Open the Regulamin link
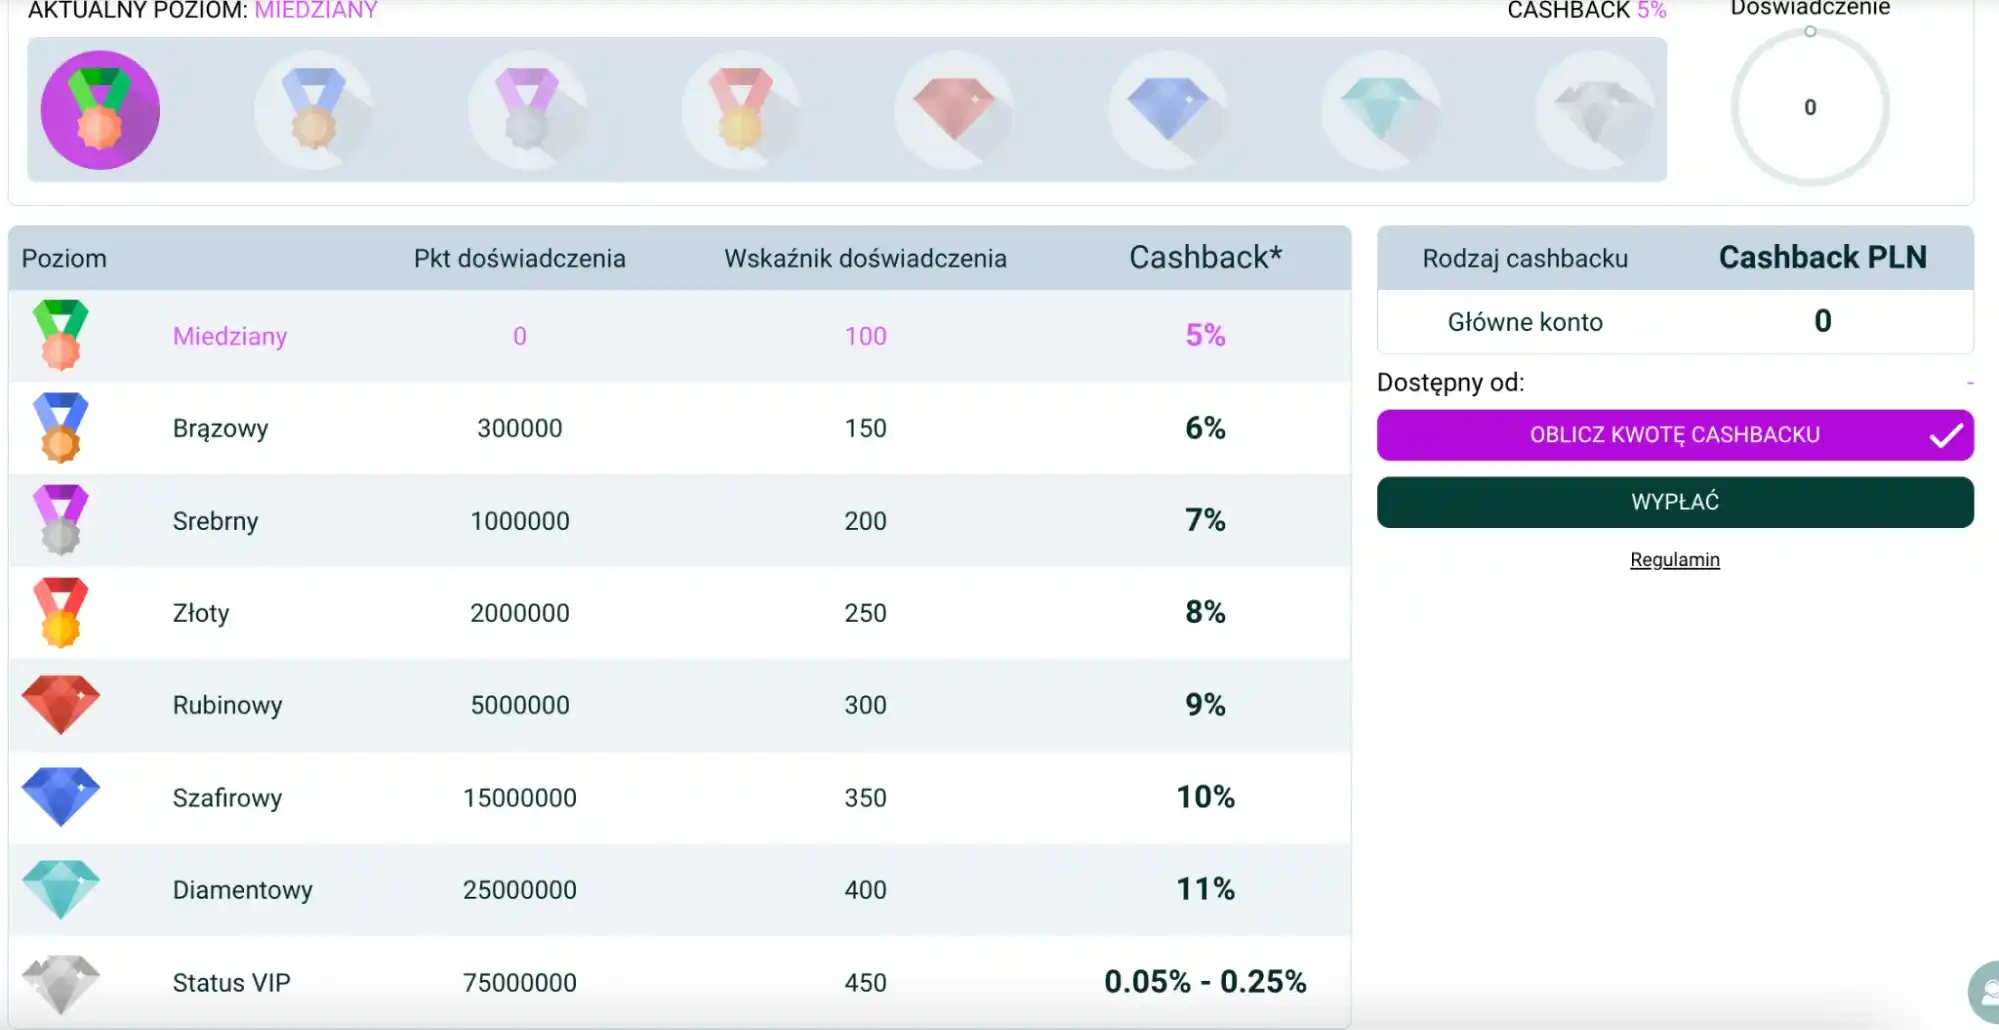This screenshot has height=1030, width=1999. tap(1674, 560)
